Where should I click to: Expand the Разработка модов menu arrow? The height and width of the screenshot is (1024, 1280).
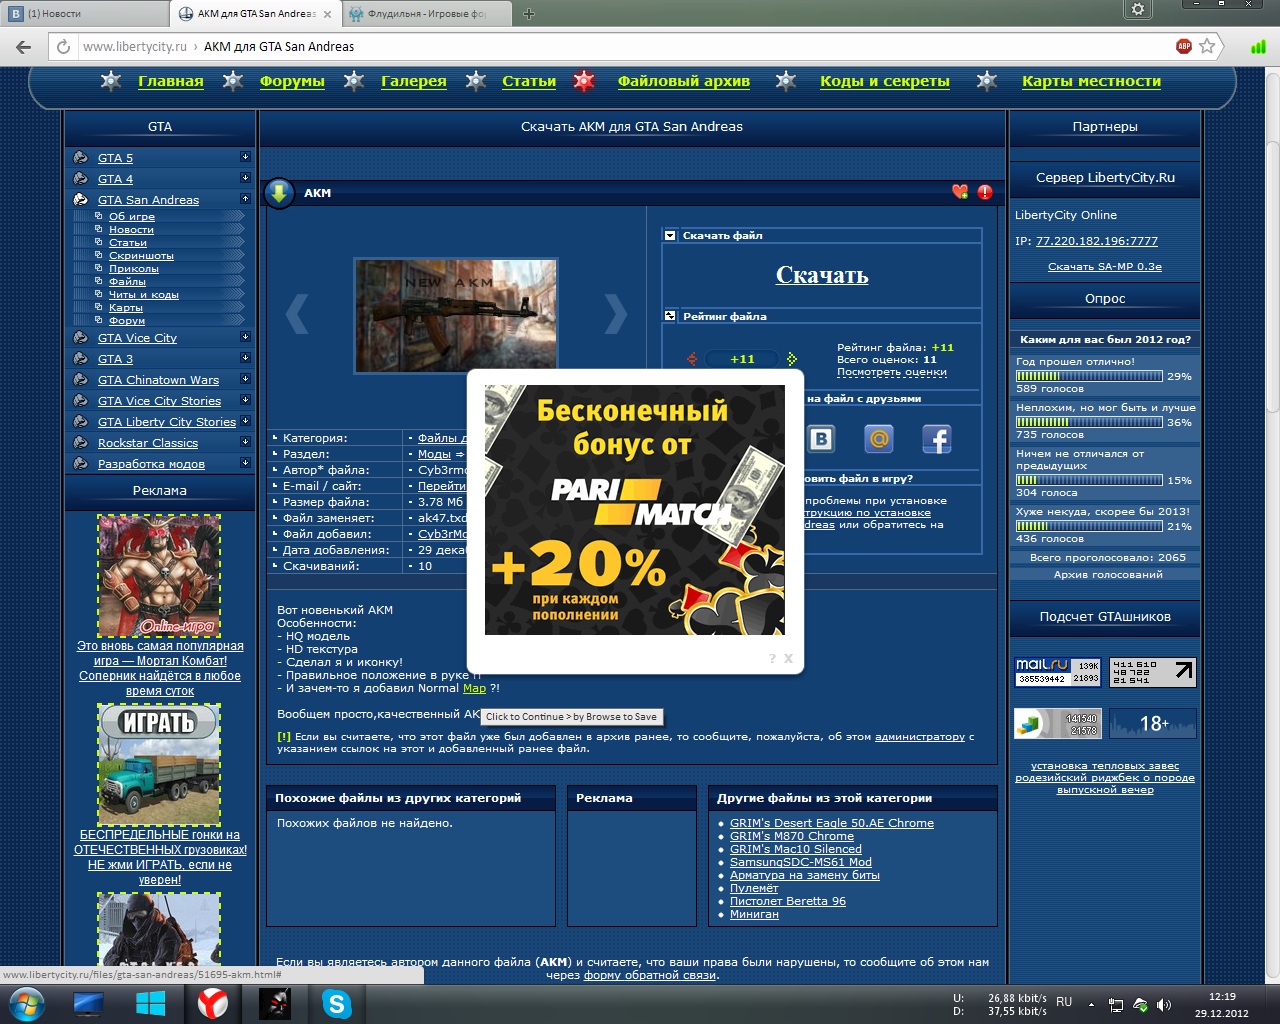tap(245, 463)
